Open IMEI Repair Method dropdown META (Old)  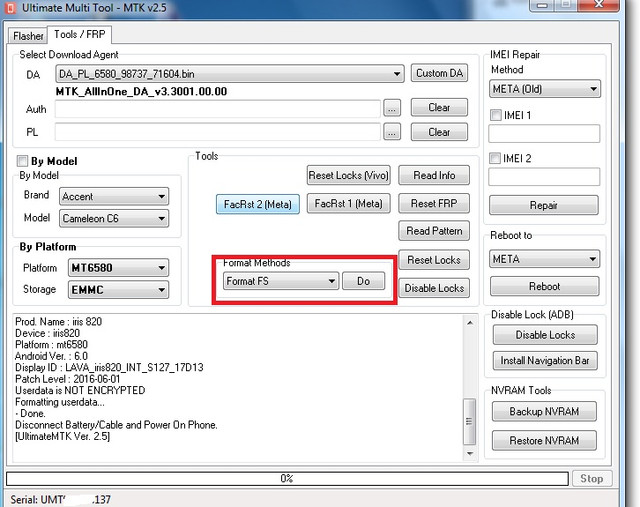(x=545, y=89)
